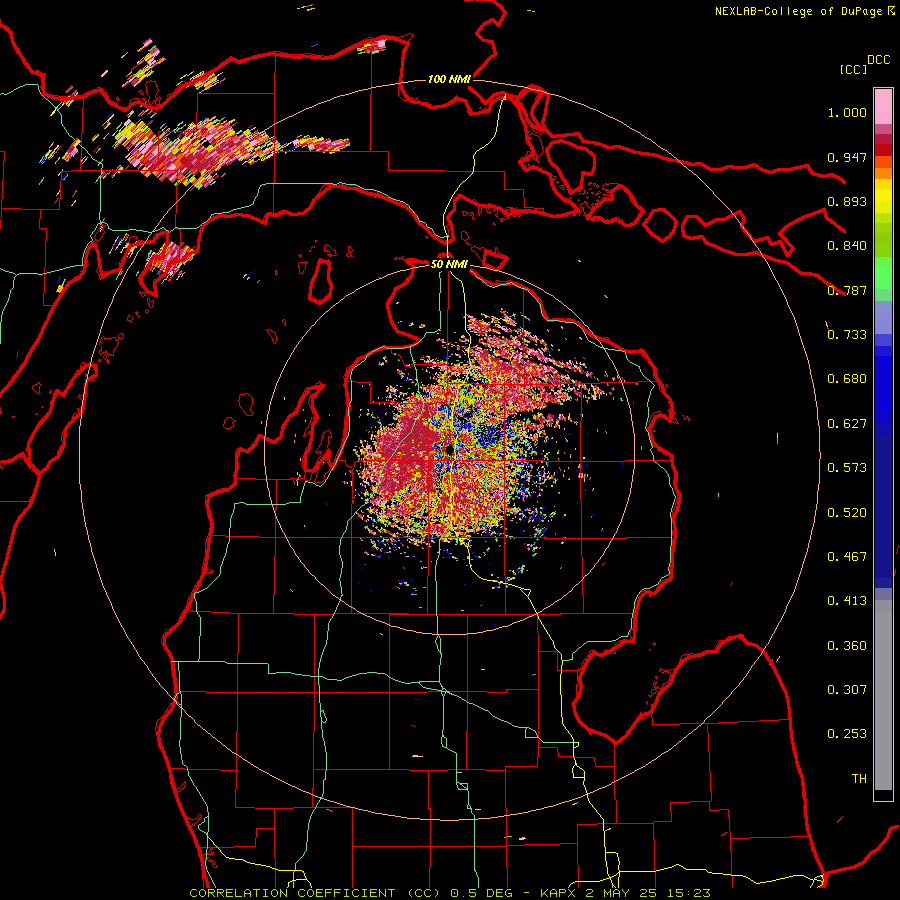Click the 0.947 scale value

coord(847,157)
